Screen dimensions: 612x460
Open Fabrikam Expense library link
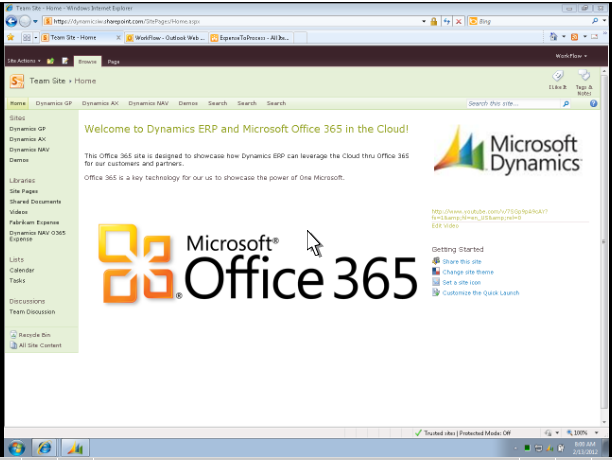pos(34,222)
